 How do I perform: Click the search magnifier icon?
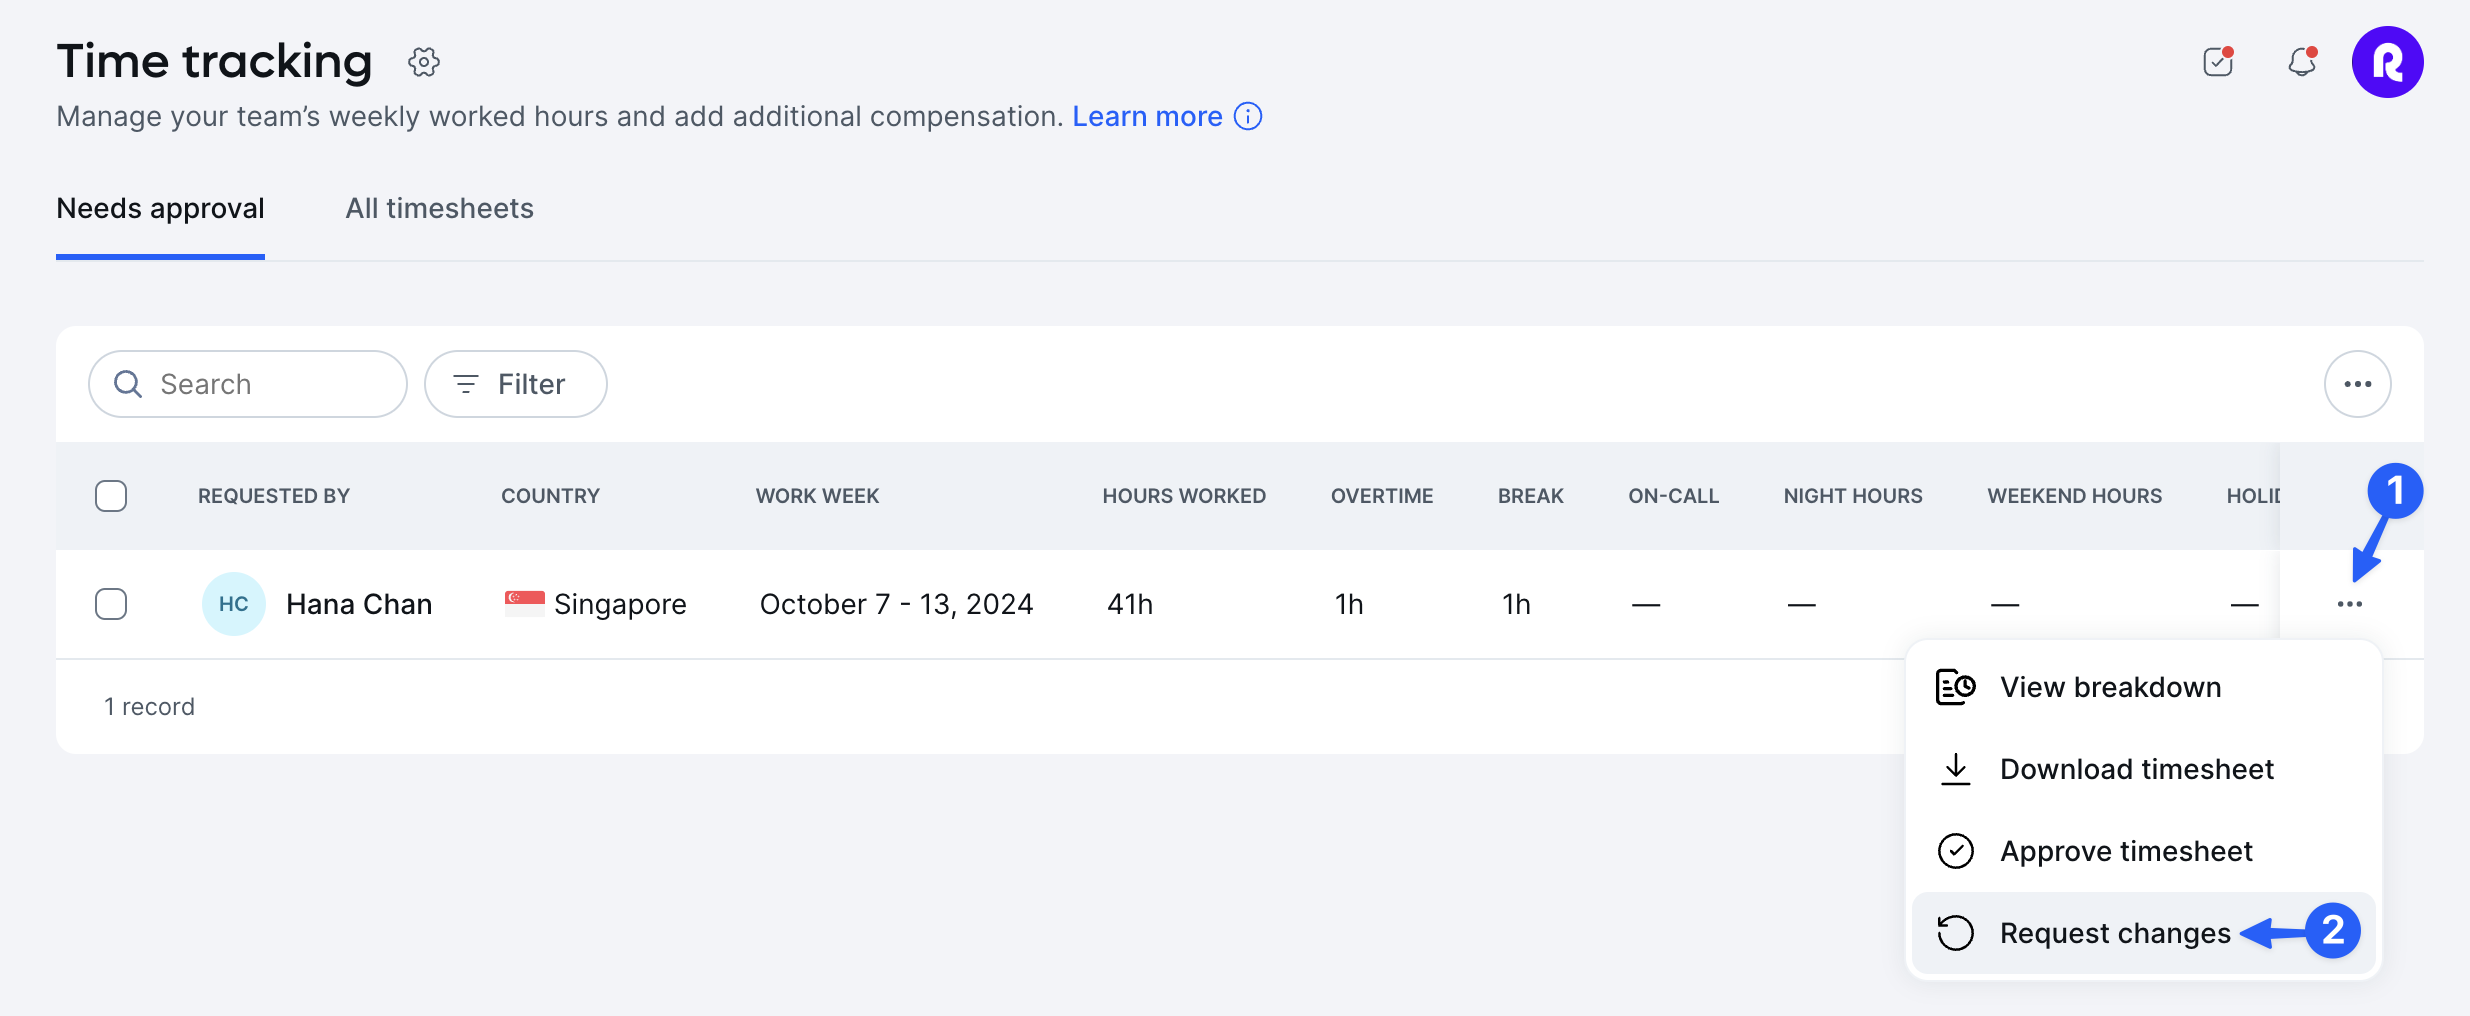pyautogui.click(x=128, y=384)
